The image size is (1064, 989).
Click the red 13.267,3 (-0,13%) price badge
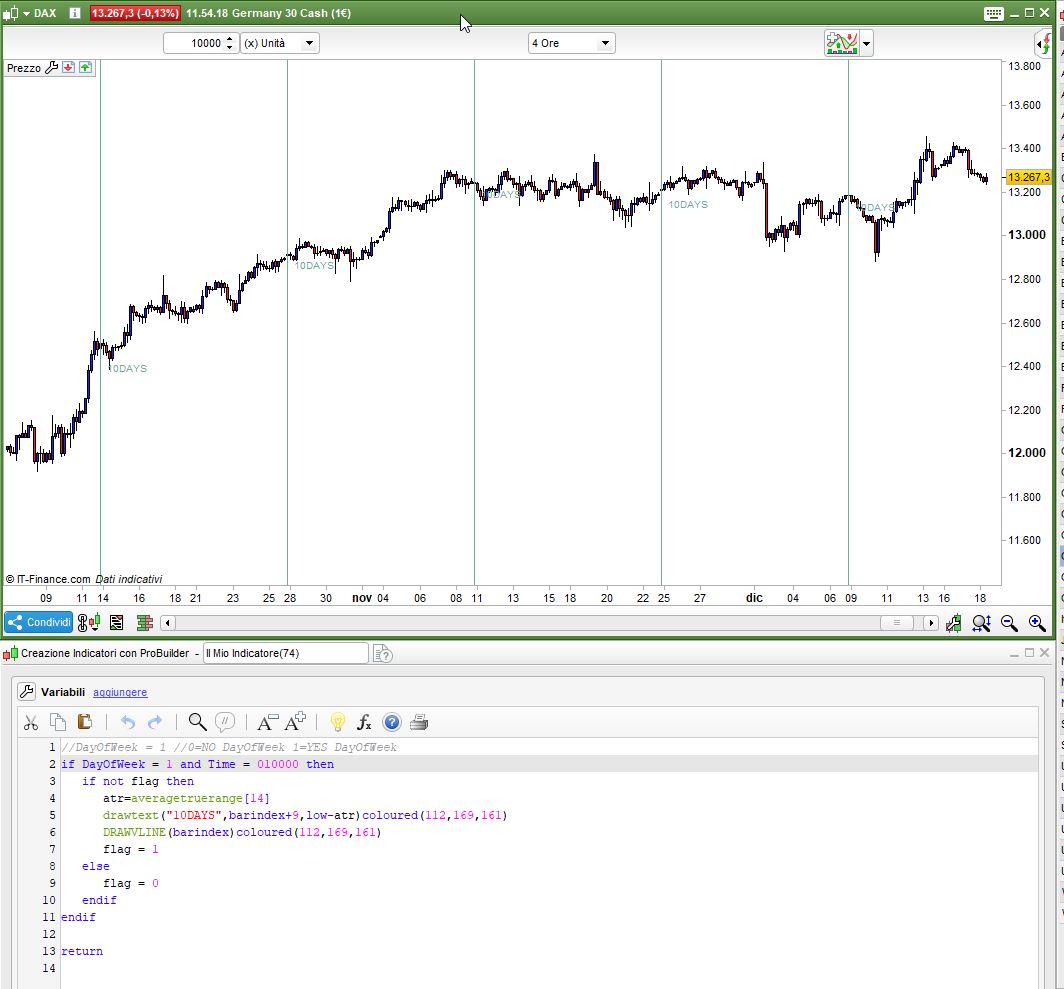click(x=135, y=13)
